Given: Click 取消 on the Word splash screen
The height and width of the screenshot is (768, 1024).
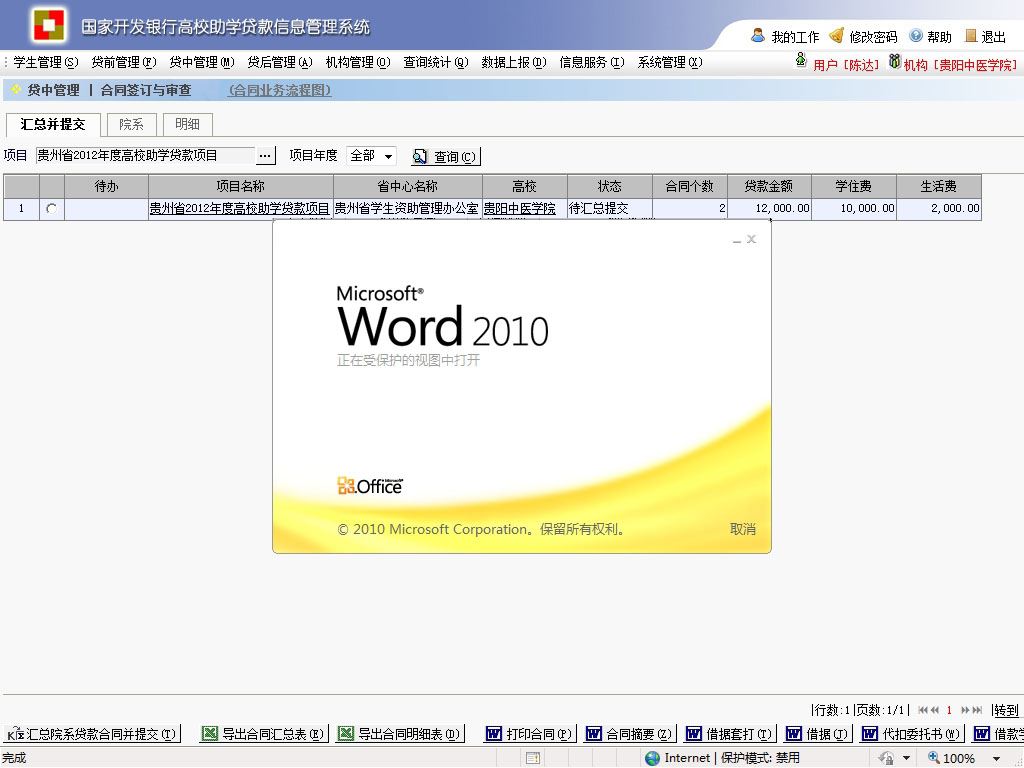Looking at the screenshot, I should (x=743, y=529).
